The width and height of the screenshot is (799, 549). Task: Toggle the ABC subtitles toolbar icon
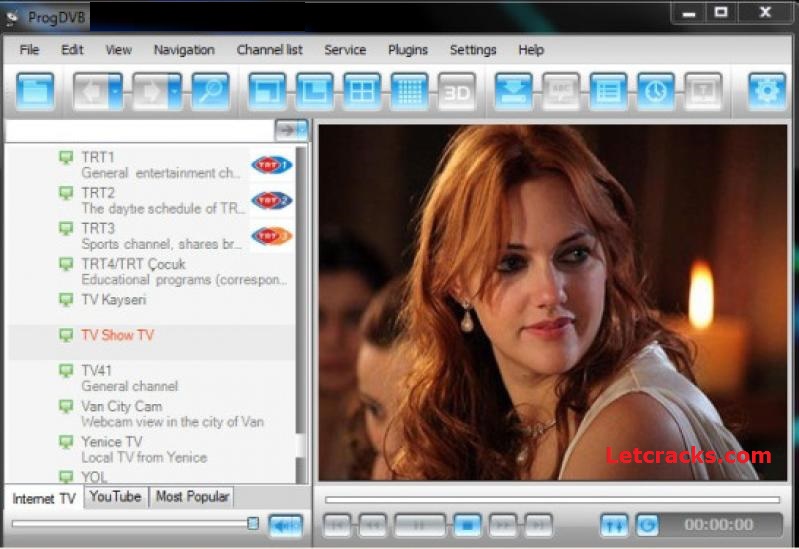coord(561,92)
